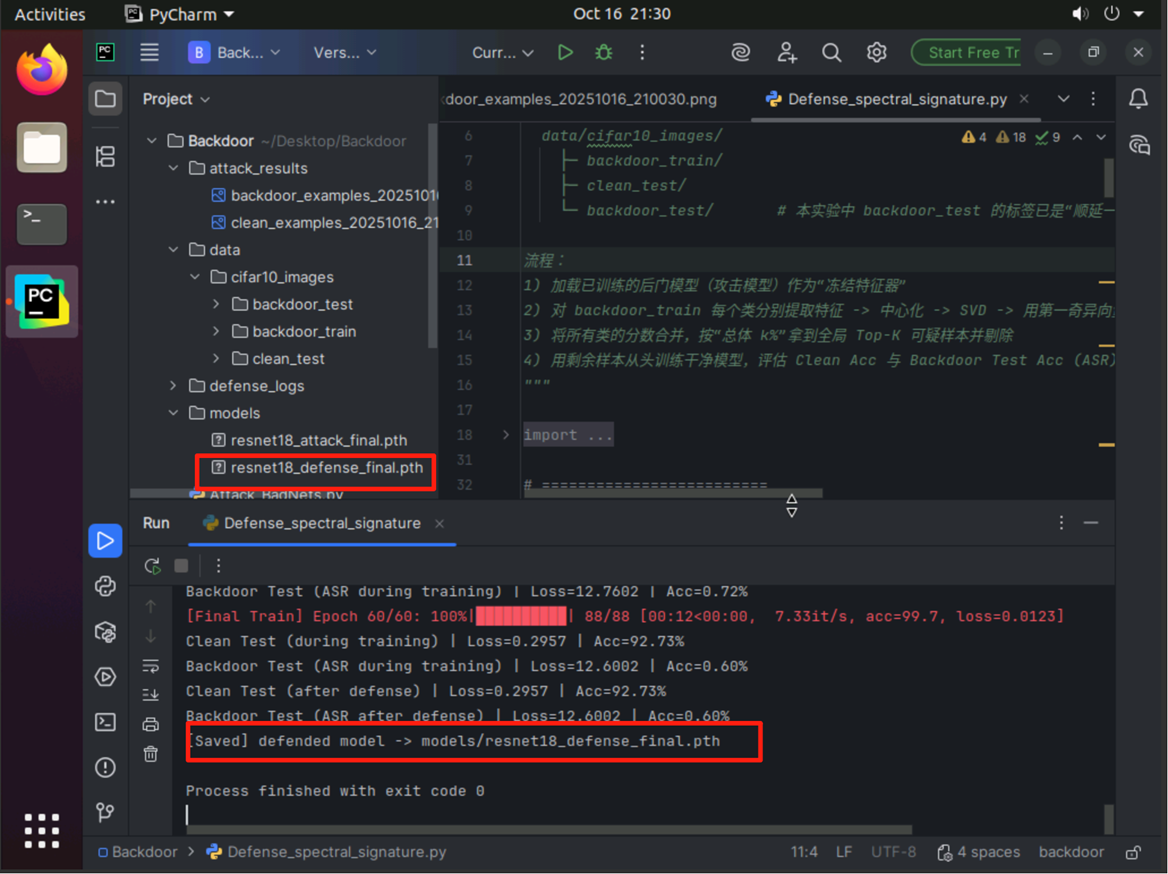The image size is (1168, 874).
Task: Collapse the models folder
Action: pos(174,413)
